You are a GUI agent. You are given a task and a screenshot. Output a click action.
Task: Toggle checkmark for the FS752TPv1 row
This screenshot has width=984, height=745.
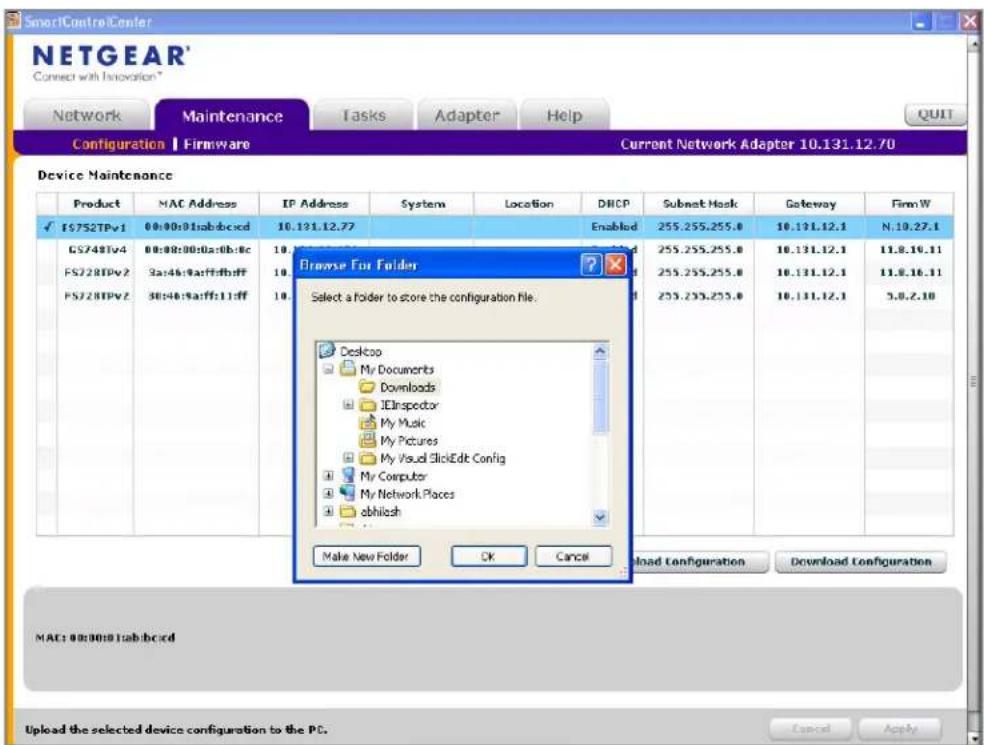(48, 227)
